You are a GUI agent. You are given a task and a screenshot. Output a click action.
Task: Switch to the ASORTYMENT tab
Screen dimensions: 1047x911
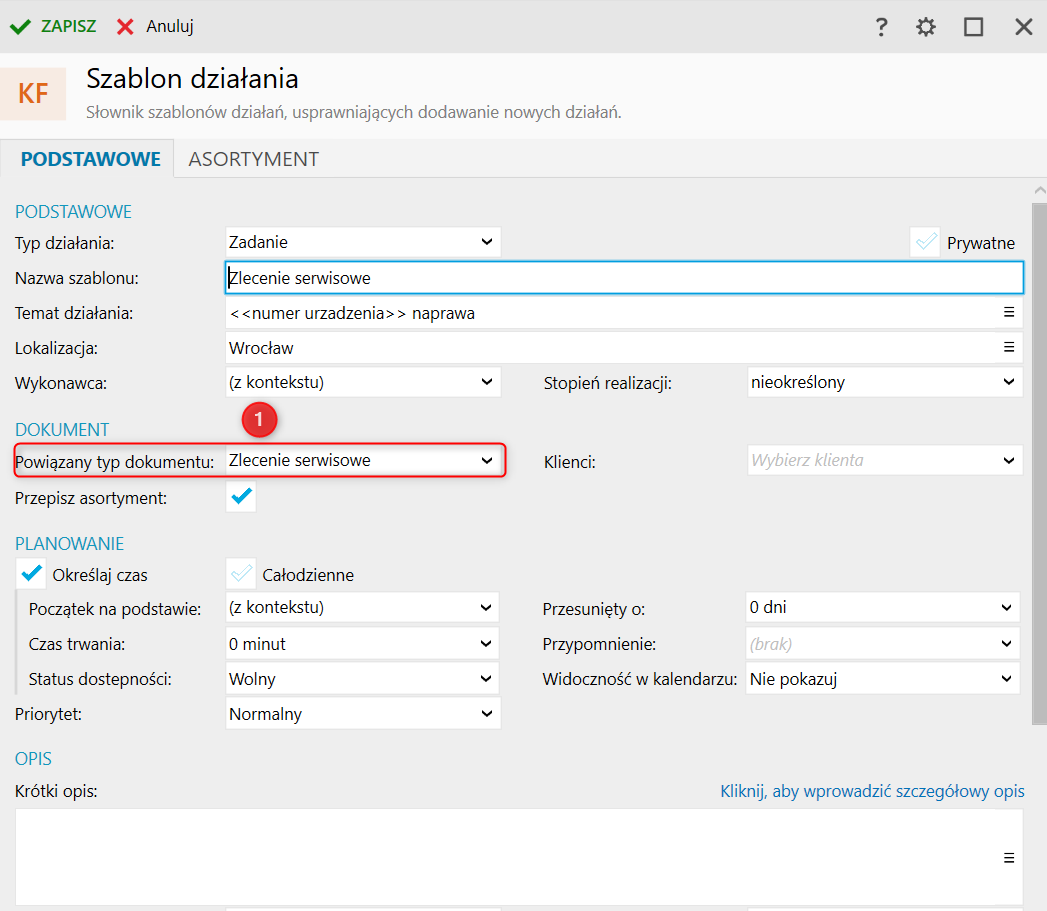[253, 159]
